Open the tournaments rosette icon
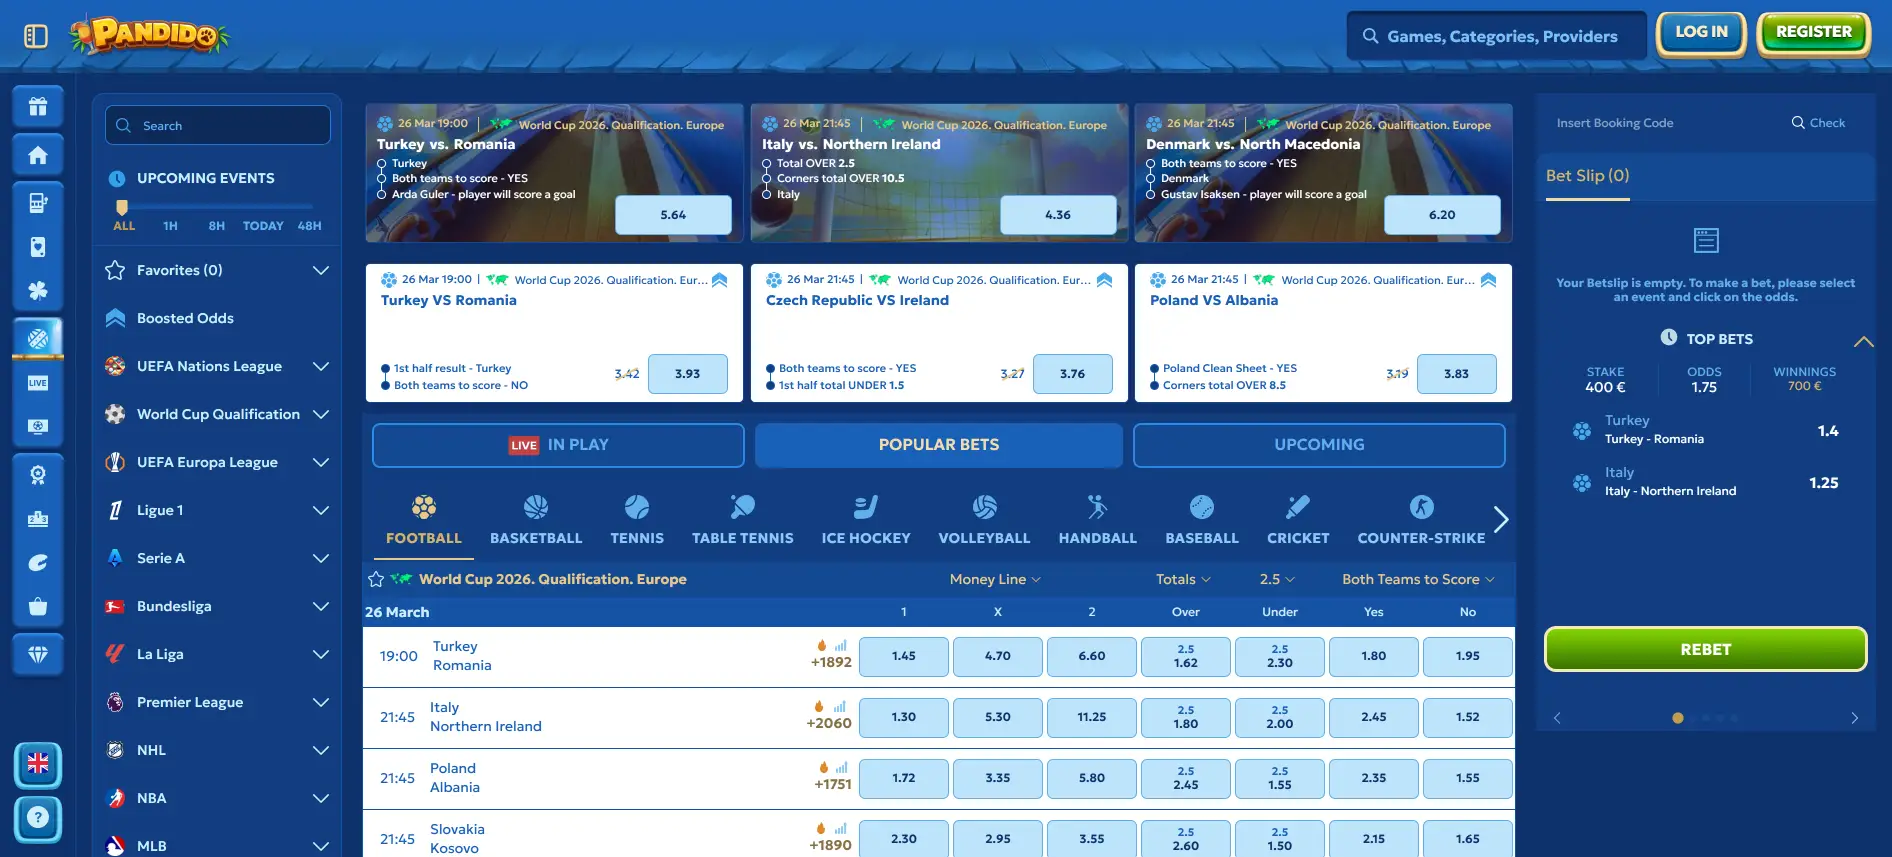This screenshot has height=857, width=1892. click(x=38, y=475)
